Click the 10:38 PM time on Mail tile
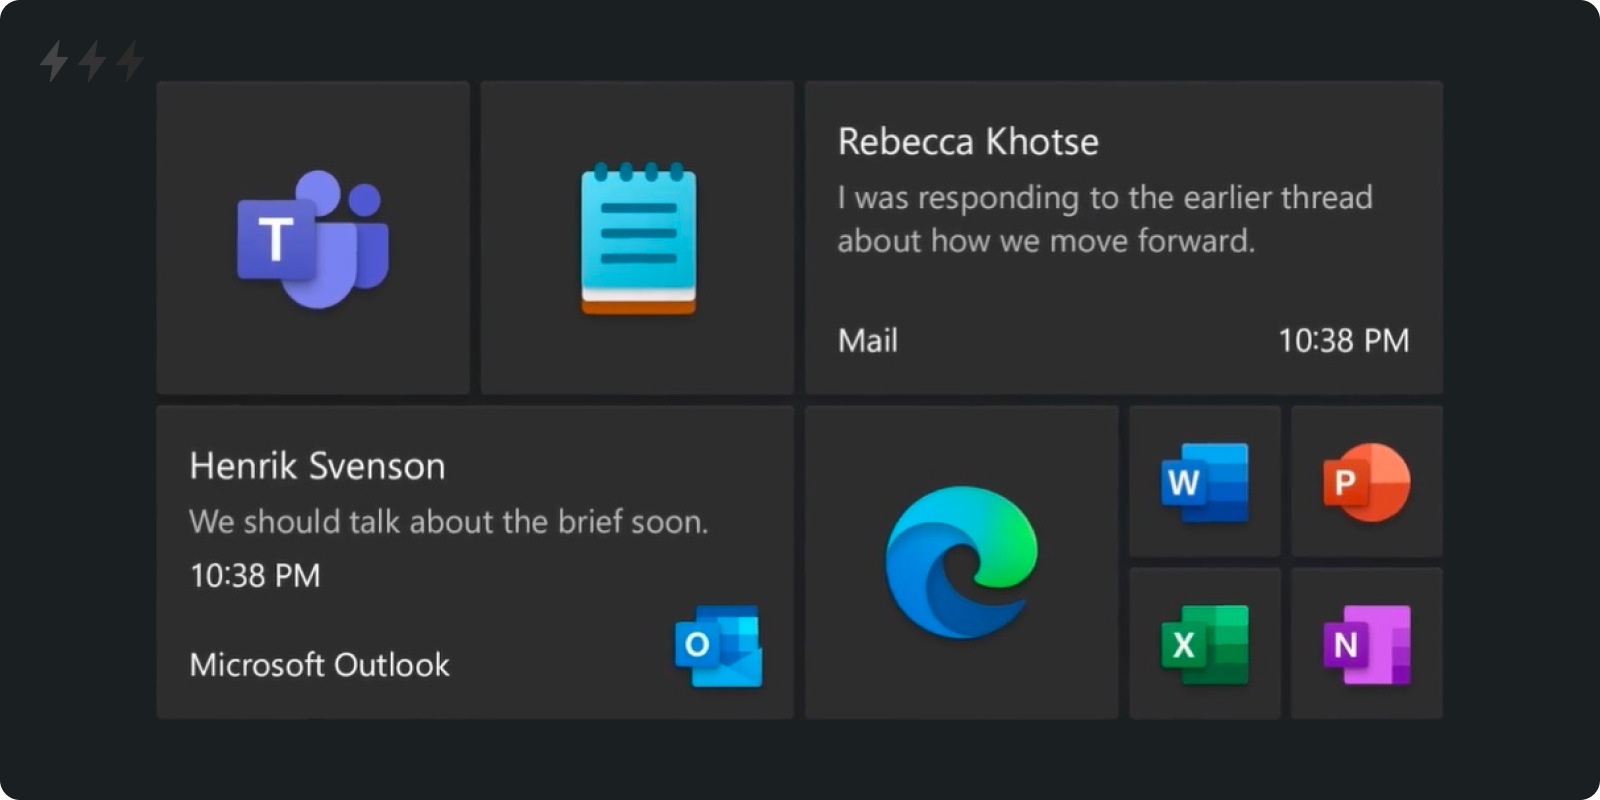Screen dimensions: 1600x800 pyautogui.click(x=1343, y=341)
